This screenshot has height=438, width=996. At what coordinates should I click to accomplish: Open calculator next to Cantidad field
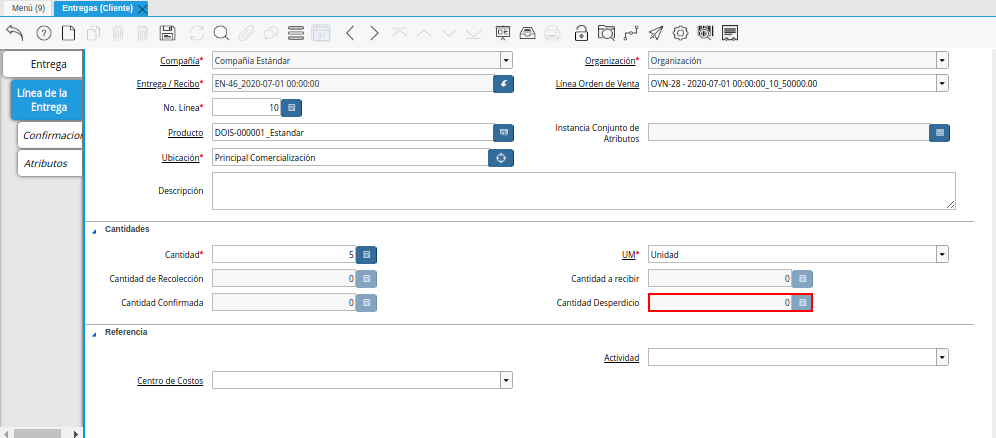367,255
